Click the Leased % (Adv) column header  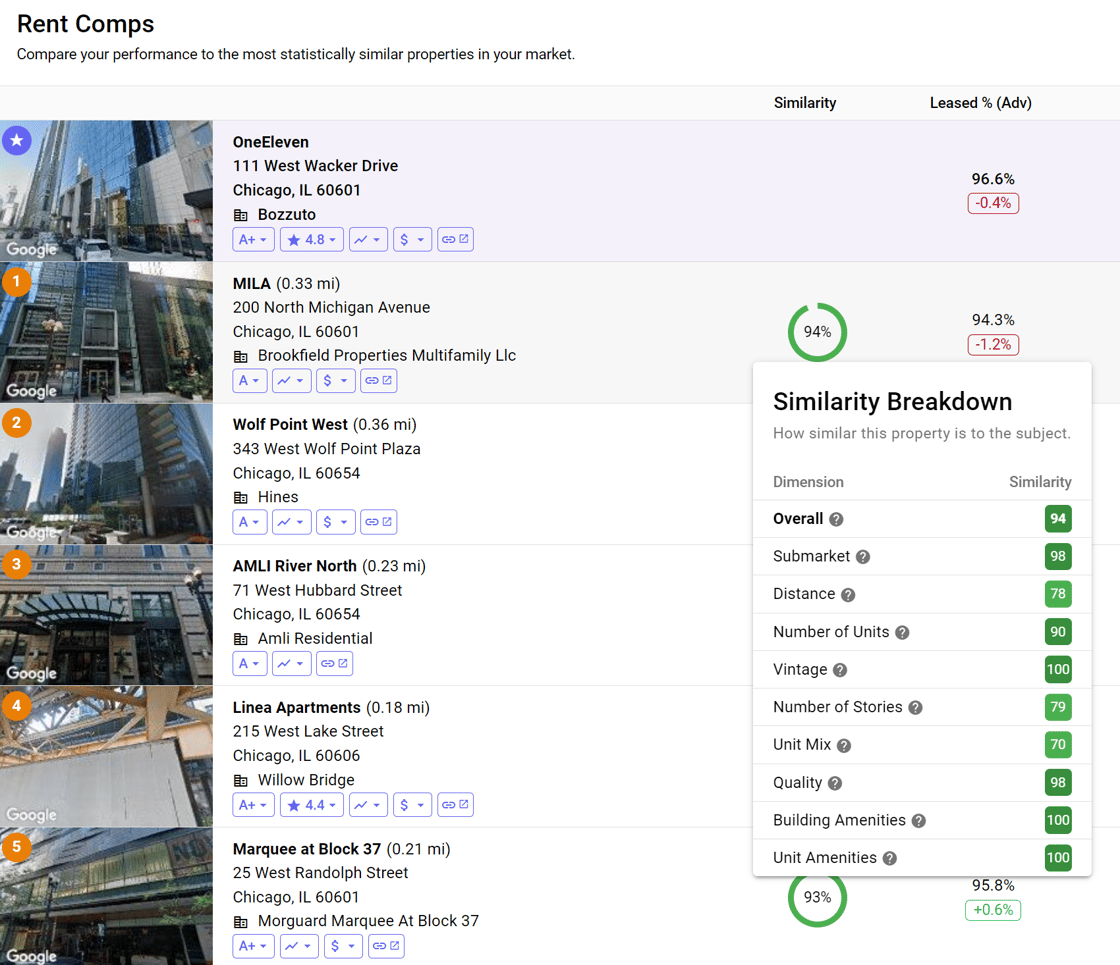[981, 103]
